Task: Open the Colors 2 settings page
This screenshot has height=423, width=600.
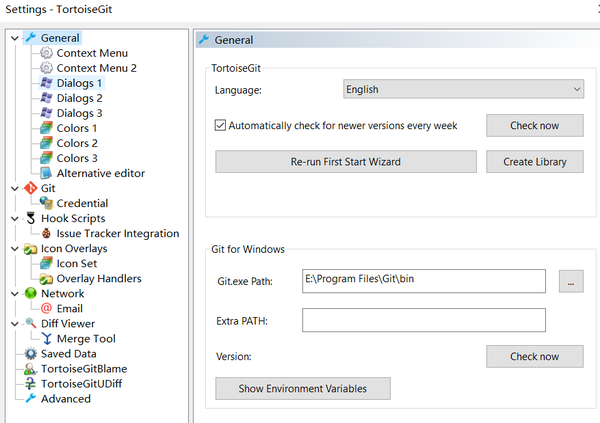Action: (77, 143)
